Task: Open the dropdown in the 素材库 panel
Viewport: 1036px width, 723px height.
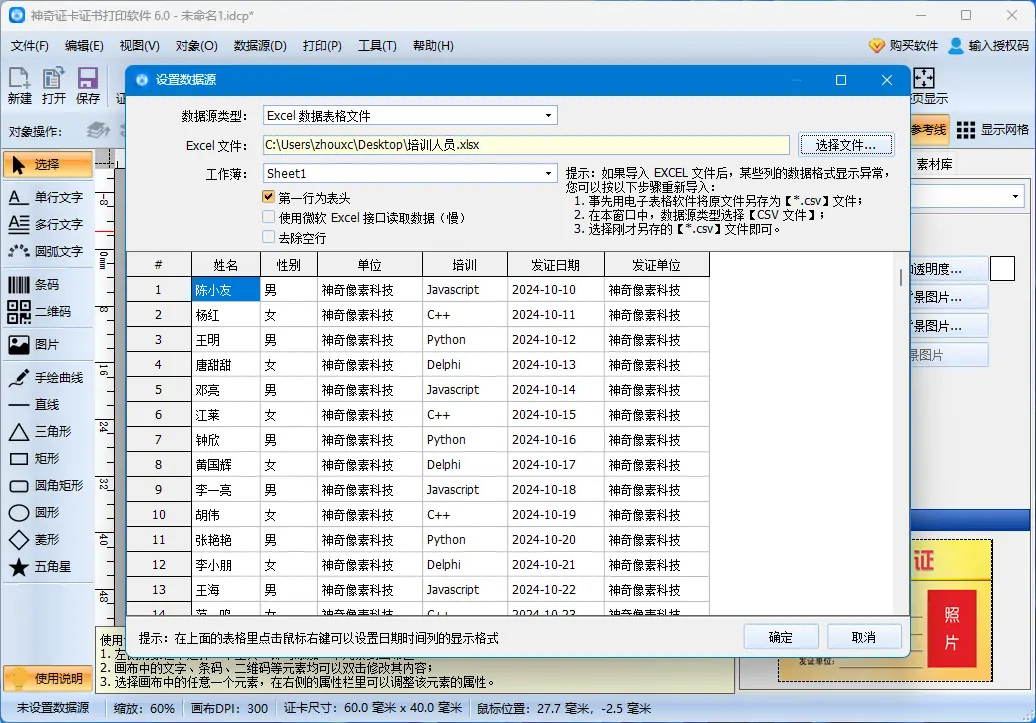Action: tap(1017, 196)
